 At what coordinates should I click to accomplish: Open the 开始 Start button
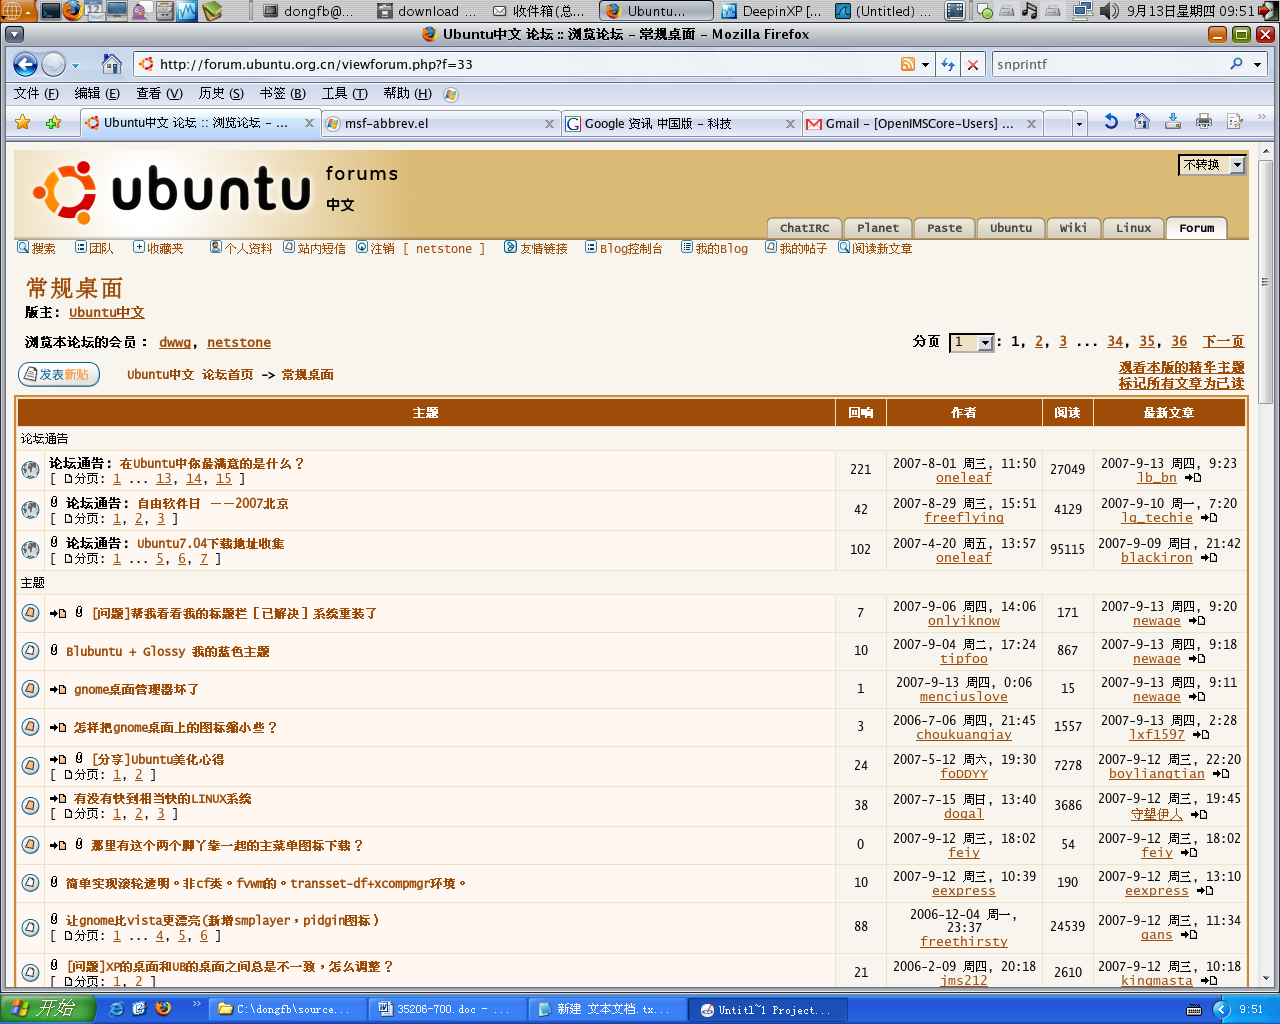point(48,1009)
